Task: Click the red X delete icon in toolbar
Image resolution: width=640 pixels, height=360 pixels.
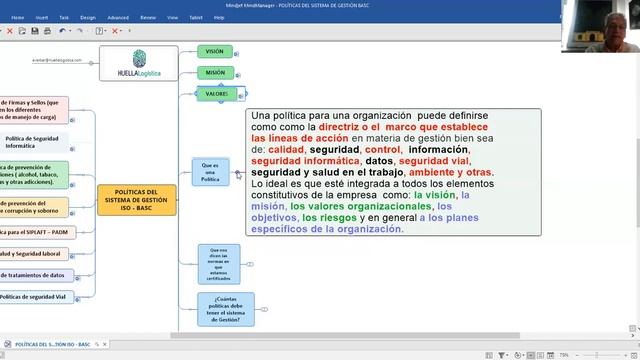Action: click(10, 31)
